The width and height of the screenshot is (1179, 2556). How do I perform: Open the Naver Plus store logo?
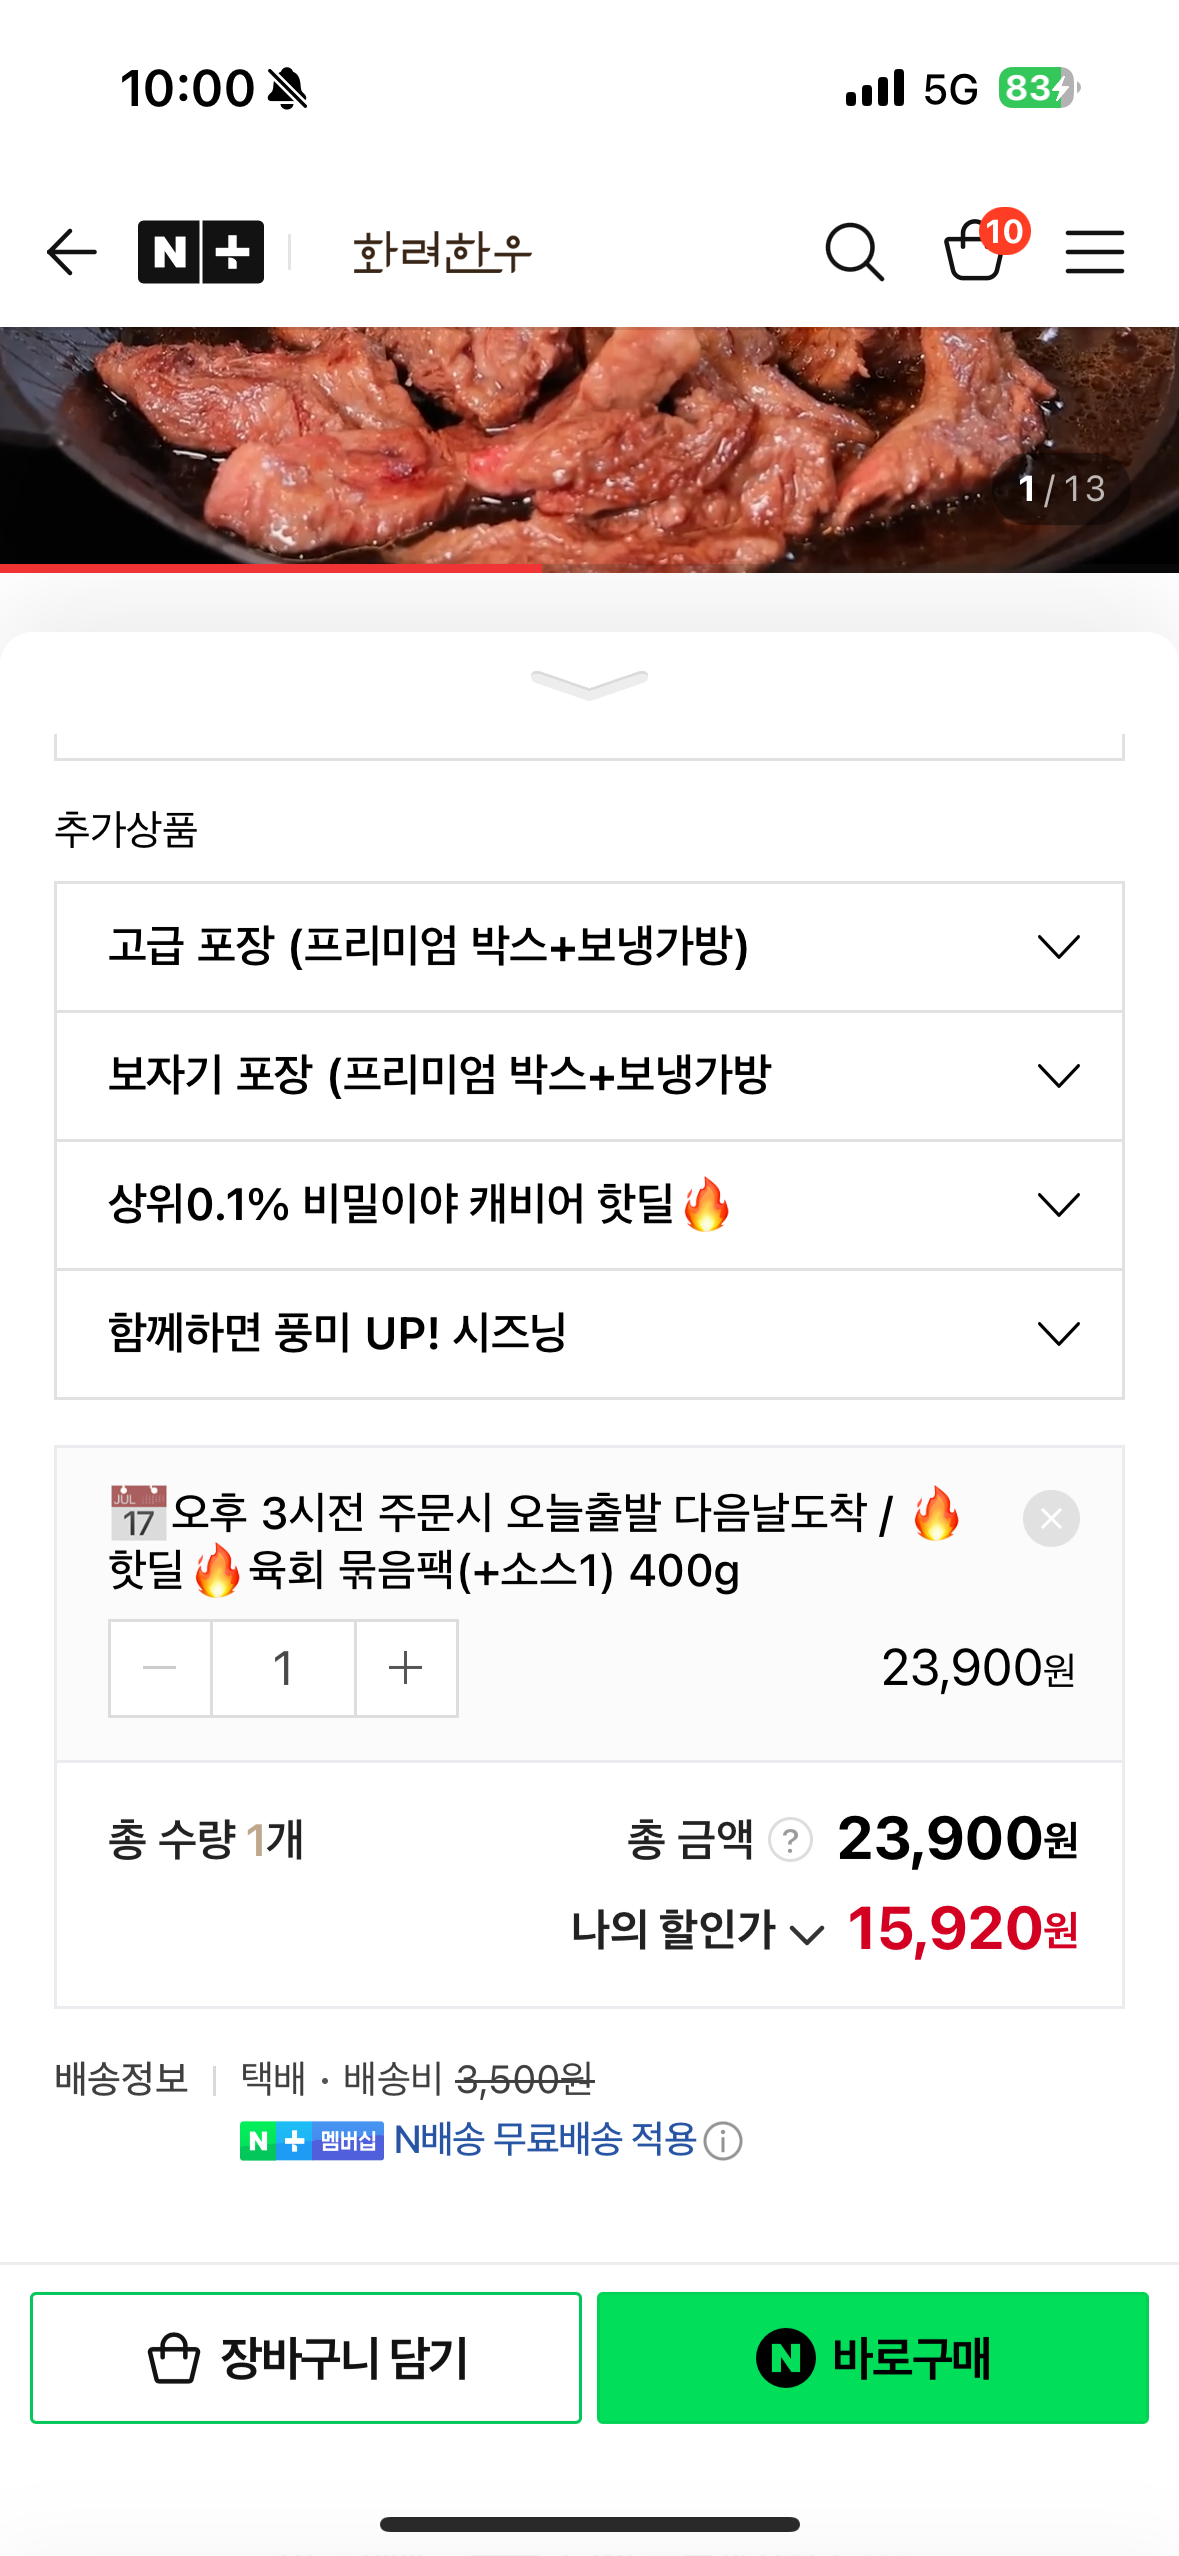[x=201, y=251]
